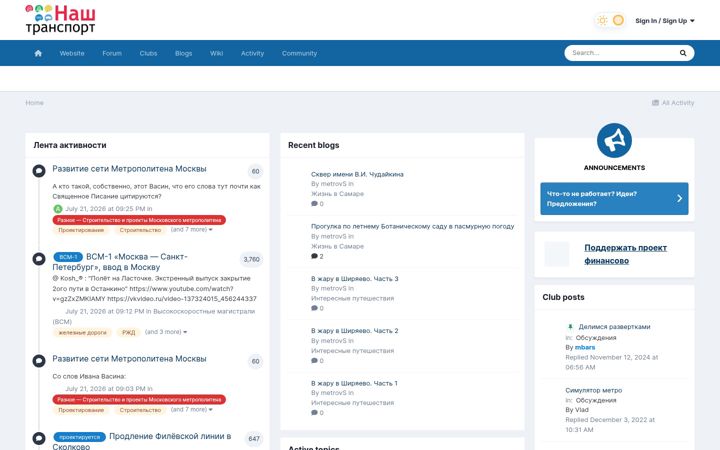Image resolution: width=720 pixels, height=450 pixels.
Task: Expand '(and 3 more)' tags under ВСМ-1 topic
Action: [x=166, y=332]
